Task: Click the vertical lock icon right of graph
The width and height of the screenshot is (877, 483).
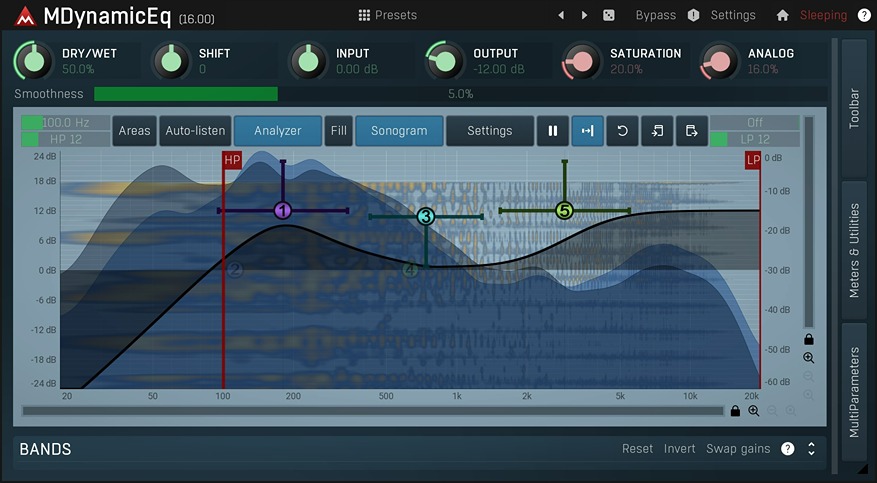Action: pos(808,340)
